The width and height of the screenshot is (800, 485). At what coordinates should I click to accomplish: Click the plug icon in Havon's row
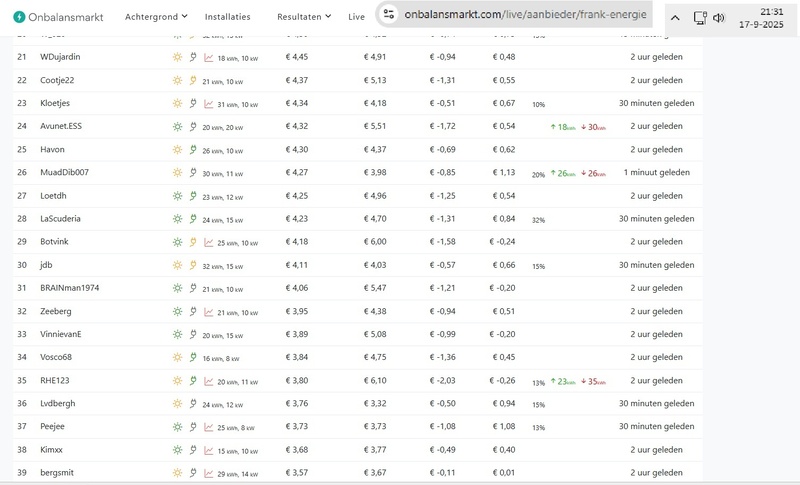(x=193, y=150)
